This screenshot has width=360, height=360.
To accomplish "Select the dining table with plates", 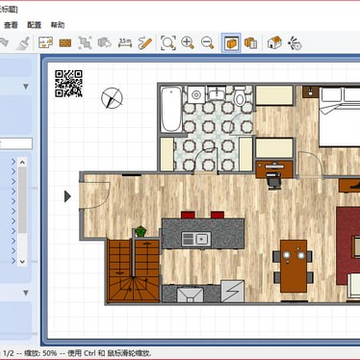I will (x=293, y=266).
